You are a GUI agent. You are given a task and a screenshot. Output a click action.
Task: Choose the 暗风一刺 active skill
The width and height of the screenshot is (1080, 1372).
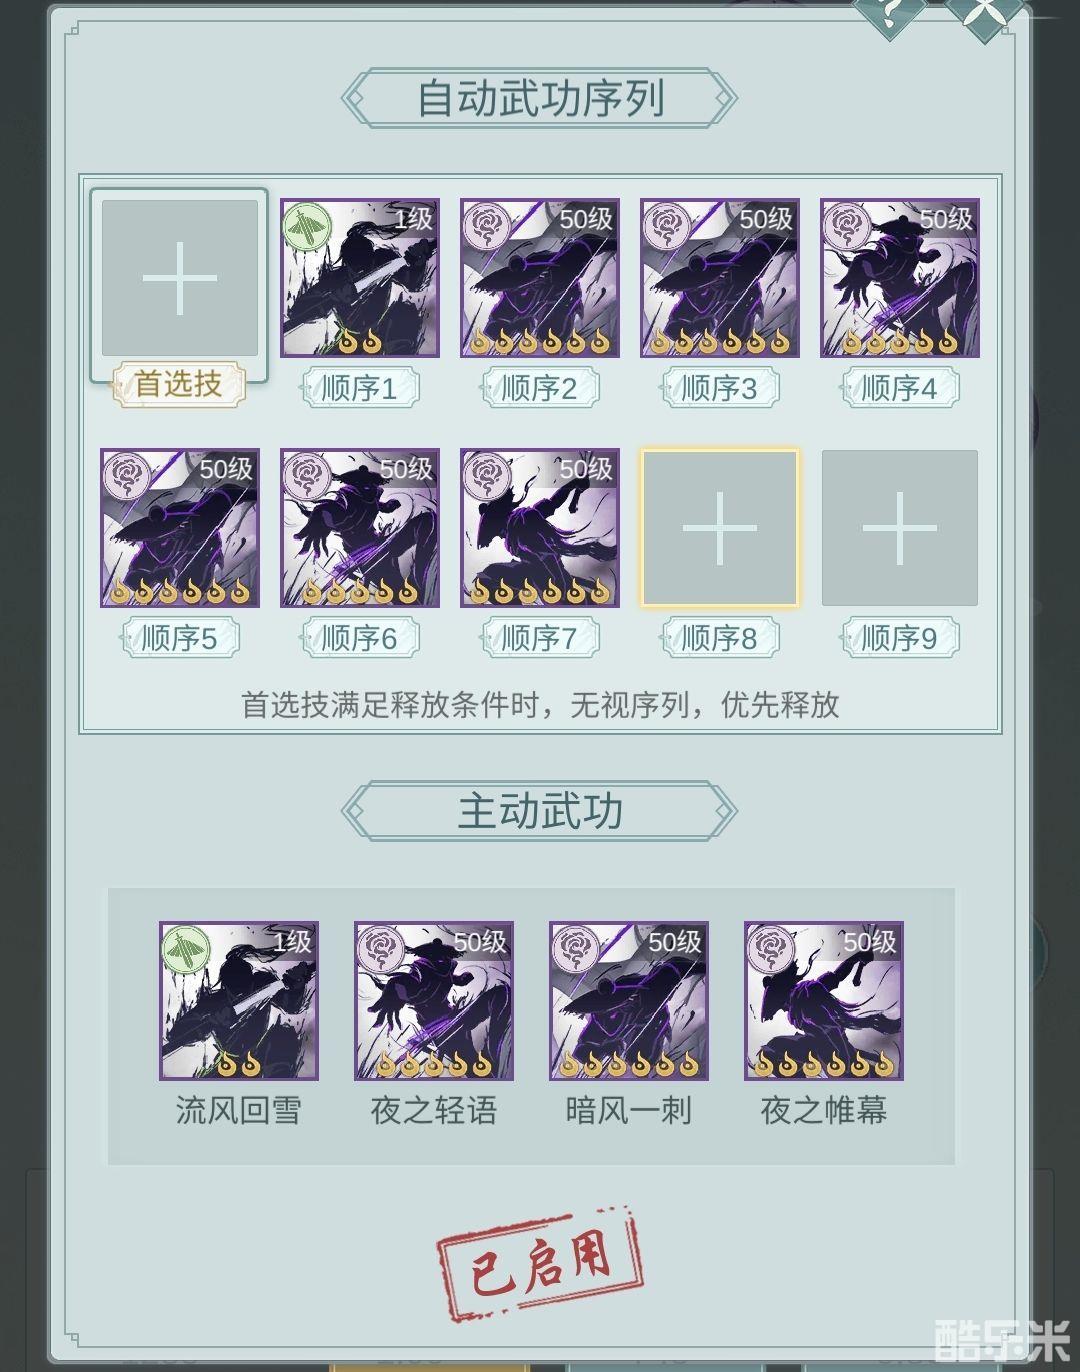click(x=629, y=1001)
